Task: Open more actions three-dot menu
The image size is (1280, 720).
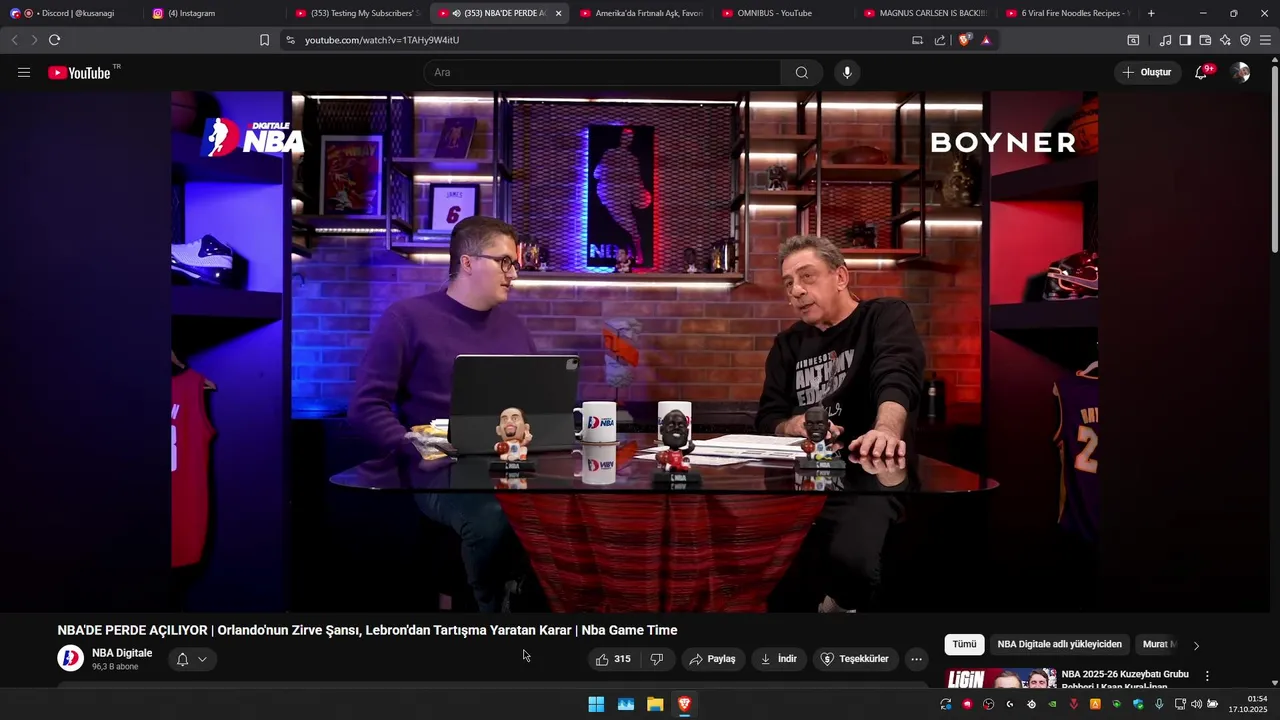Action: click(x=916, y=659)
